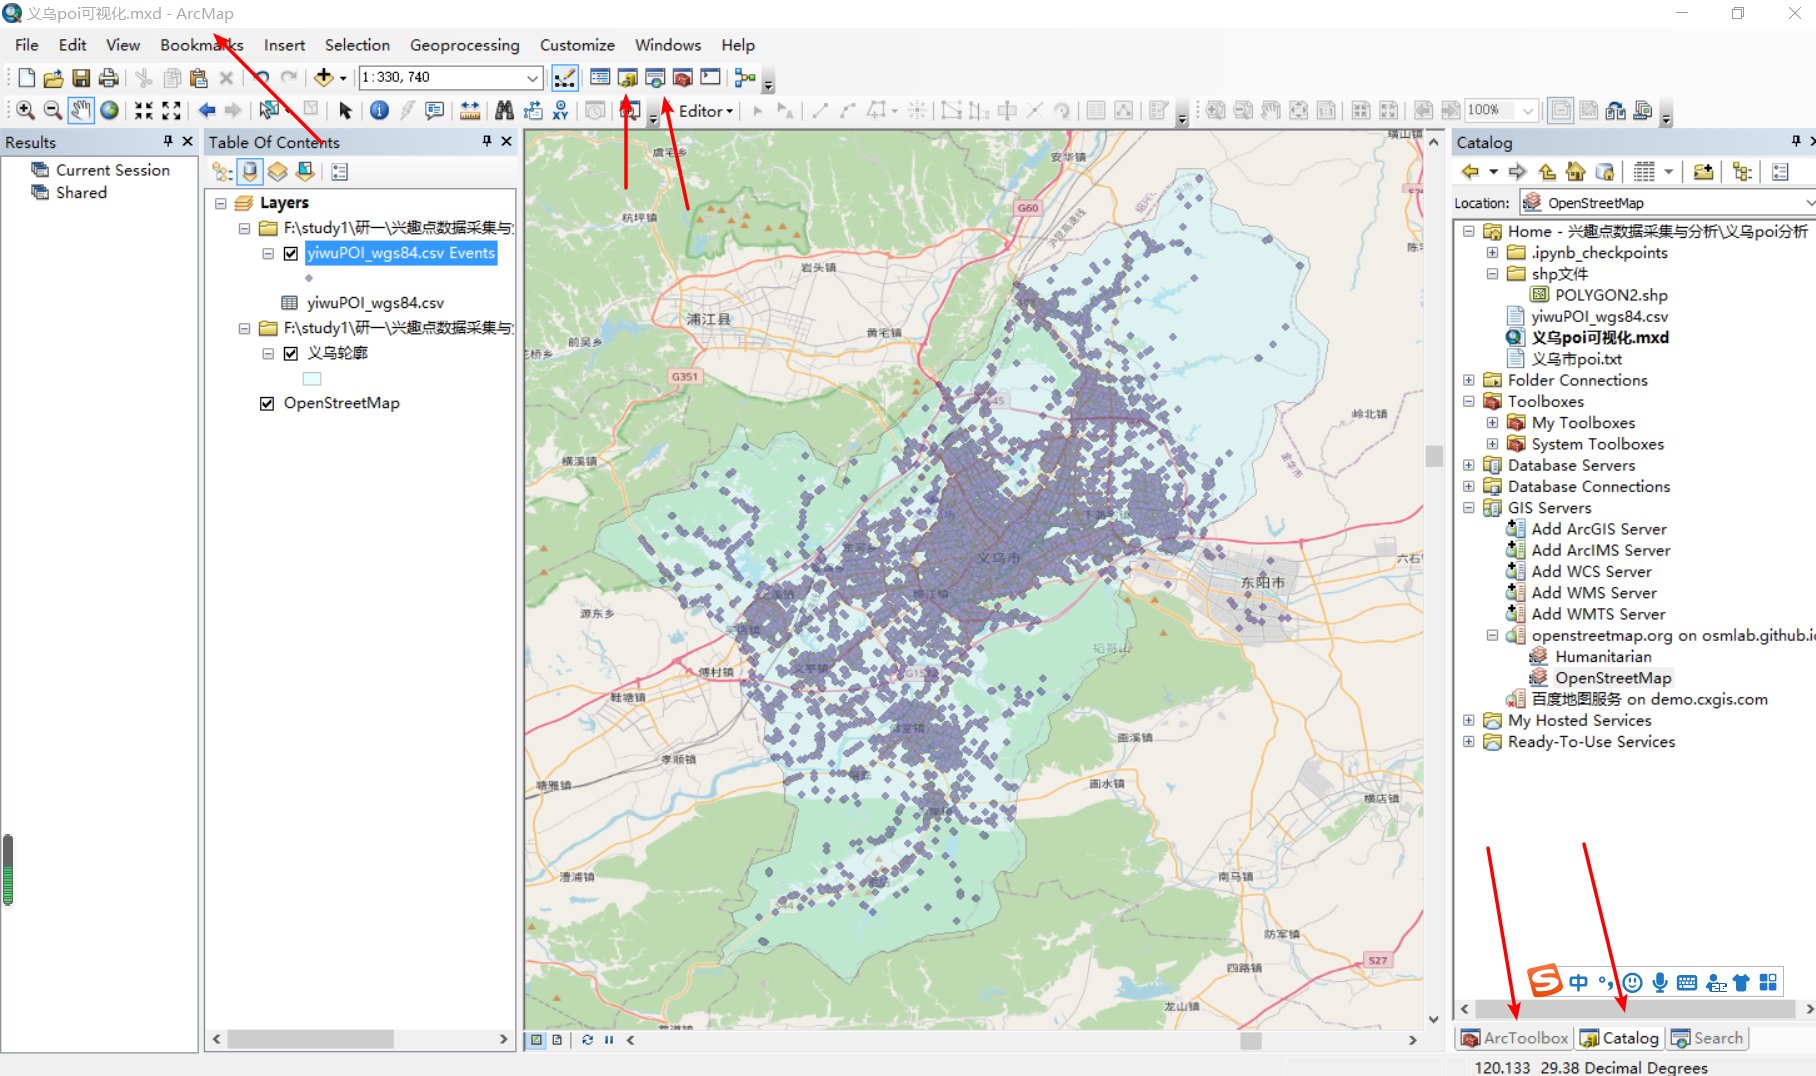Click the 义乌轮廓 layer color swatch

coord(311,378)
